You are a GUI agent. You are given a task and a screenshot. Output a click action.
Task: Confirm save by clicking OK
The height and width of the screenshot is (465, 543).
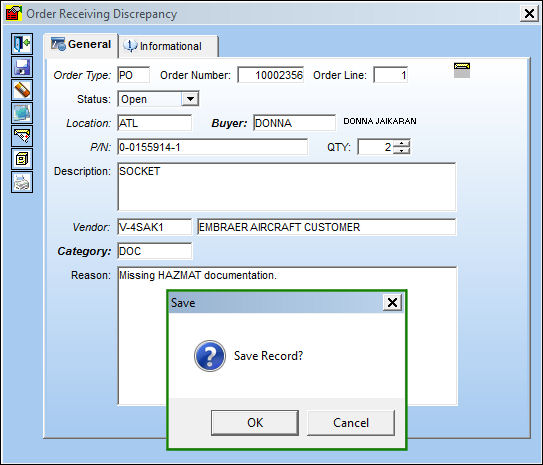coord(255,422)
